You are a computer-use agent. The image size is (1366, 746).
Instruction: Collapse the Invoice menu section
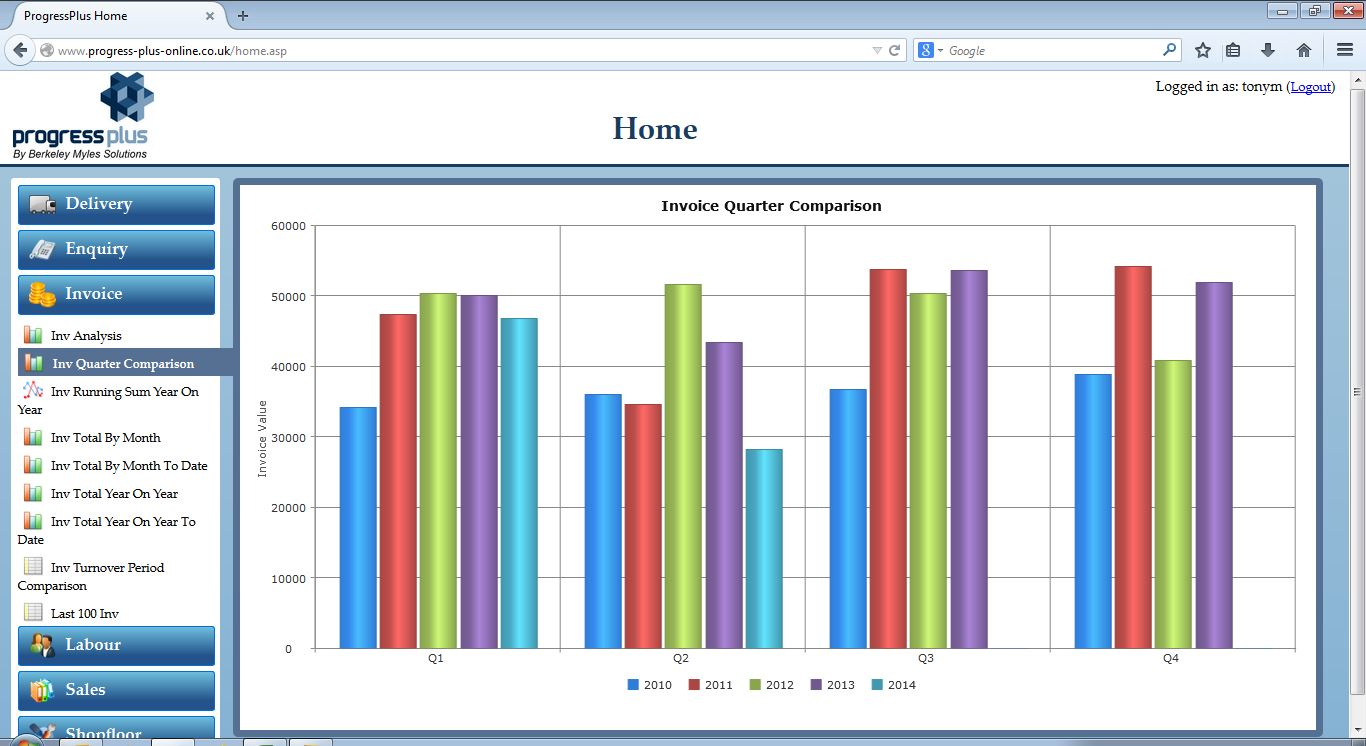tap(116, 294)
